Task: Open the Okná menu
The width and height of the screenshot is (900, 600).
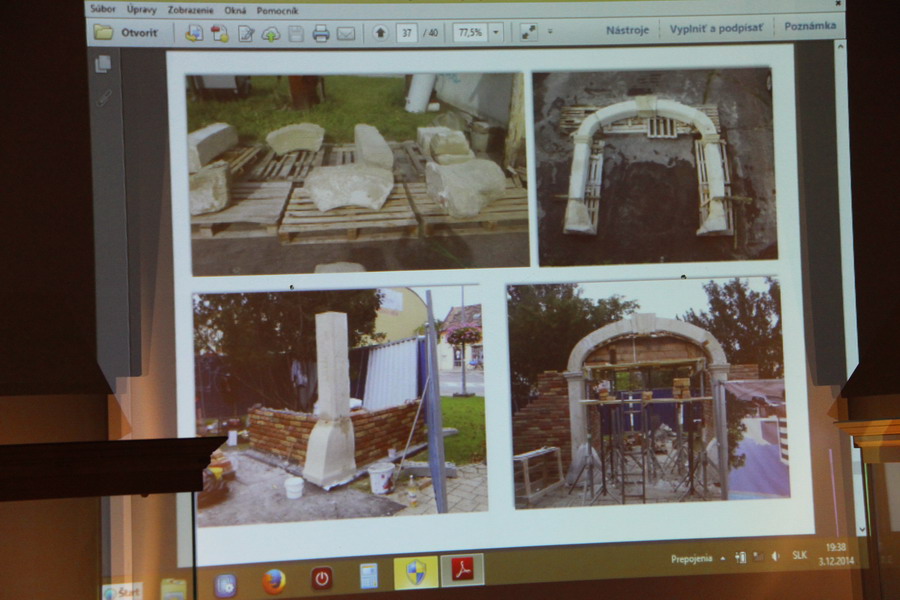Action: pyautogui.click(x=235, y=10)
